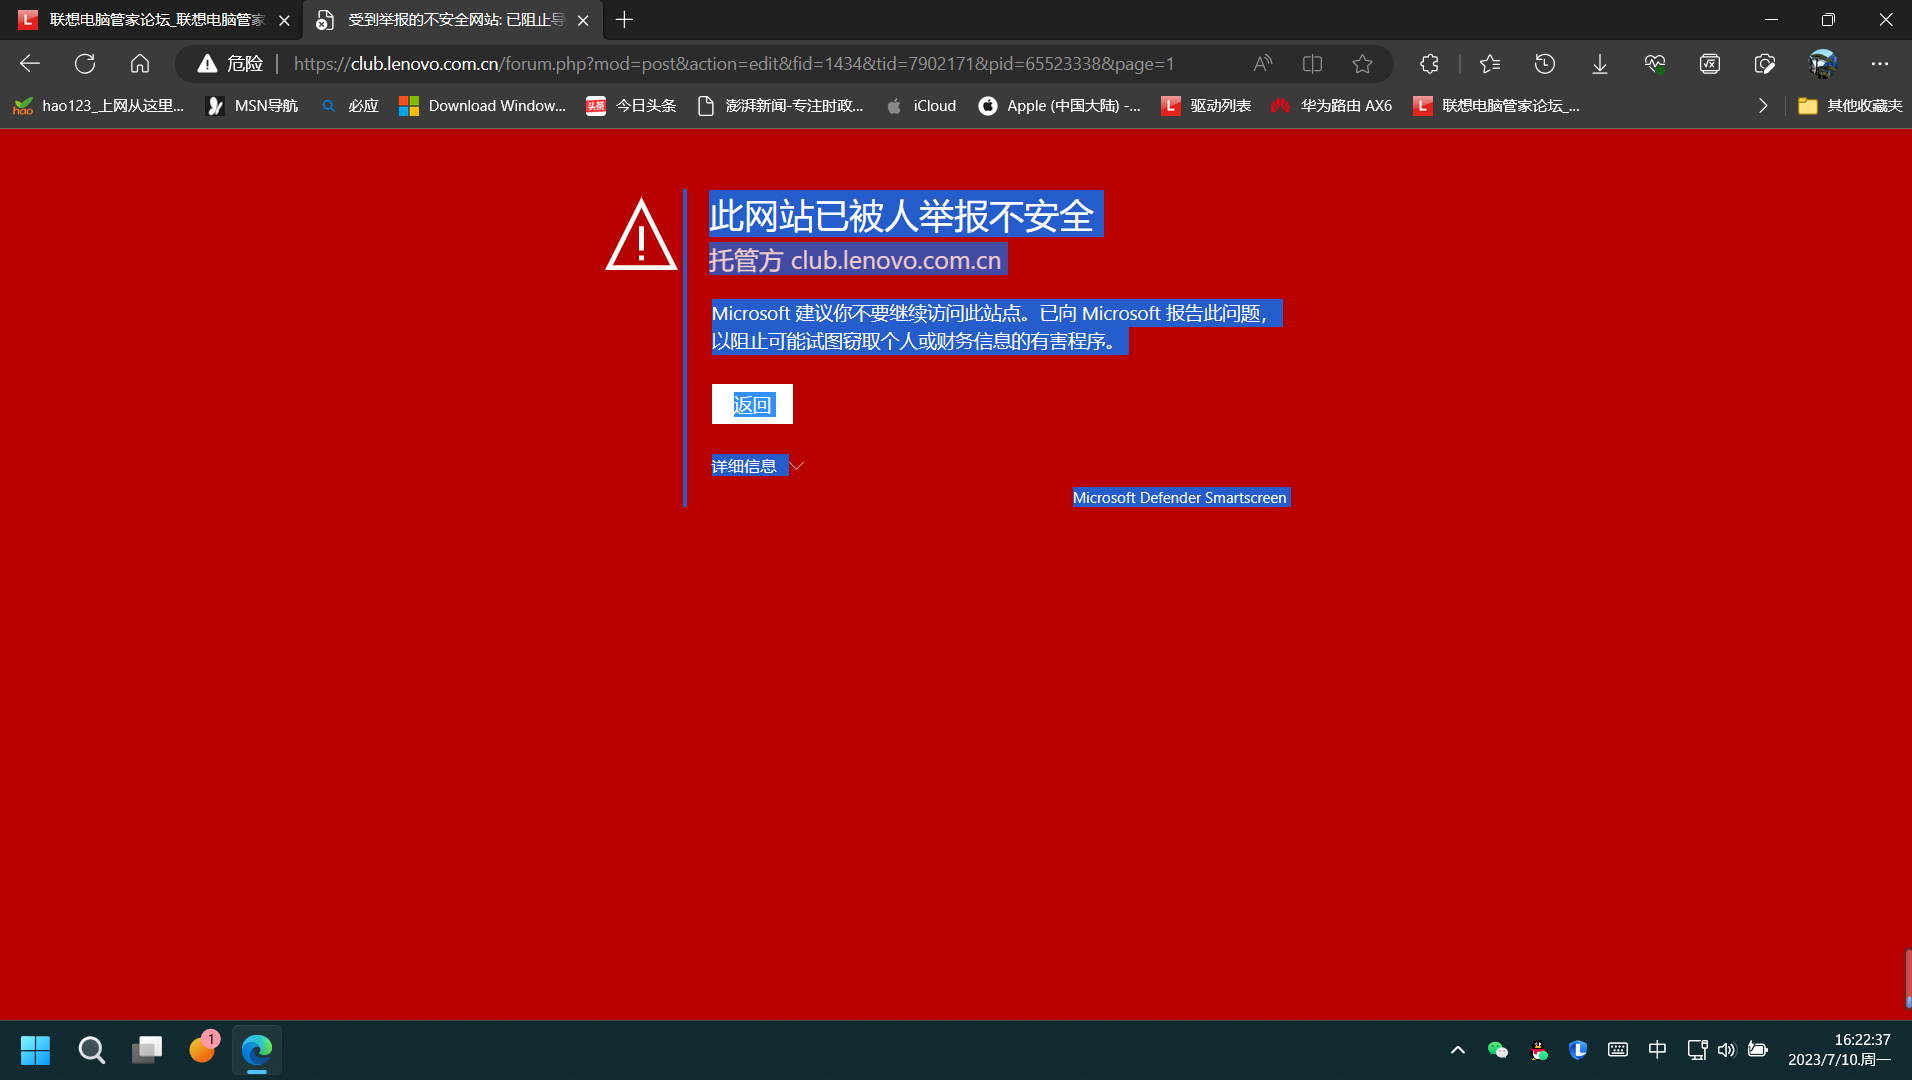The width and height of the screenshot is (1912, 1080).
Task: Toggle the 中 input method indicator
Action: pos(1657,1050)
